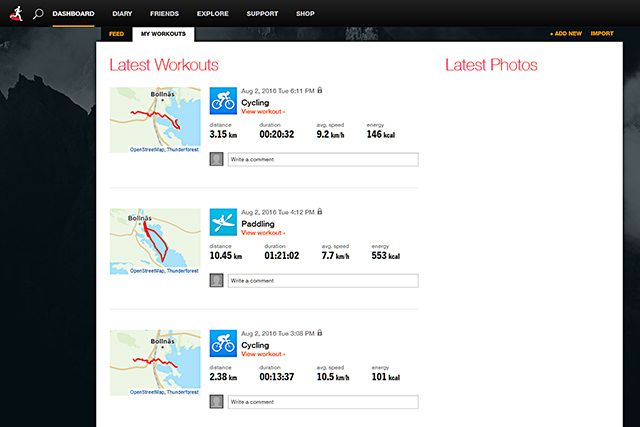This screenshot has width=640, height=427.
Task: Switch to the Feed tab
Action: 116,34
